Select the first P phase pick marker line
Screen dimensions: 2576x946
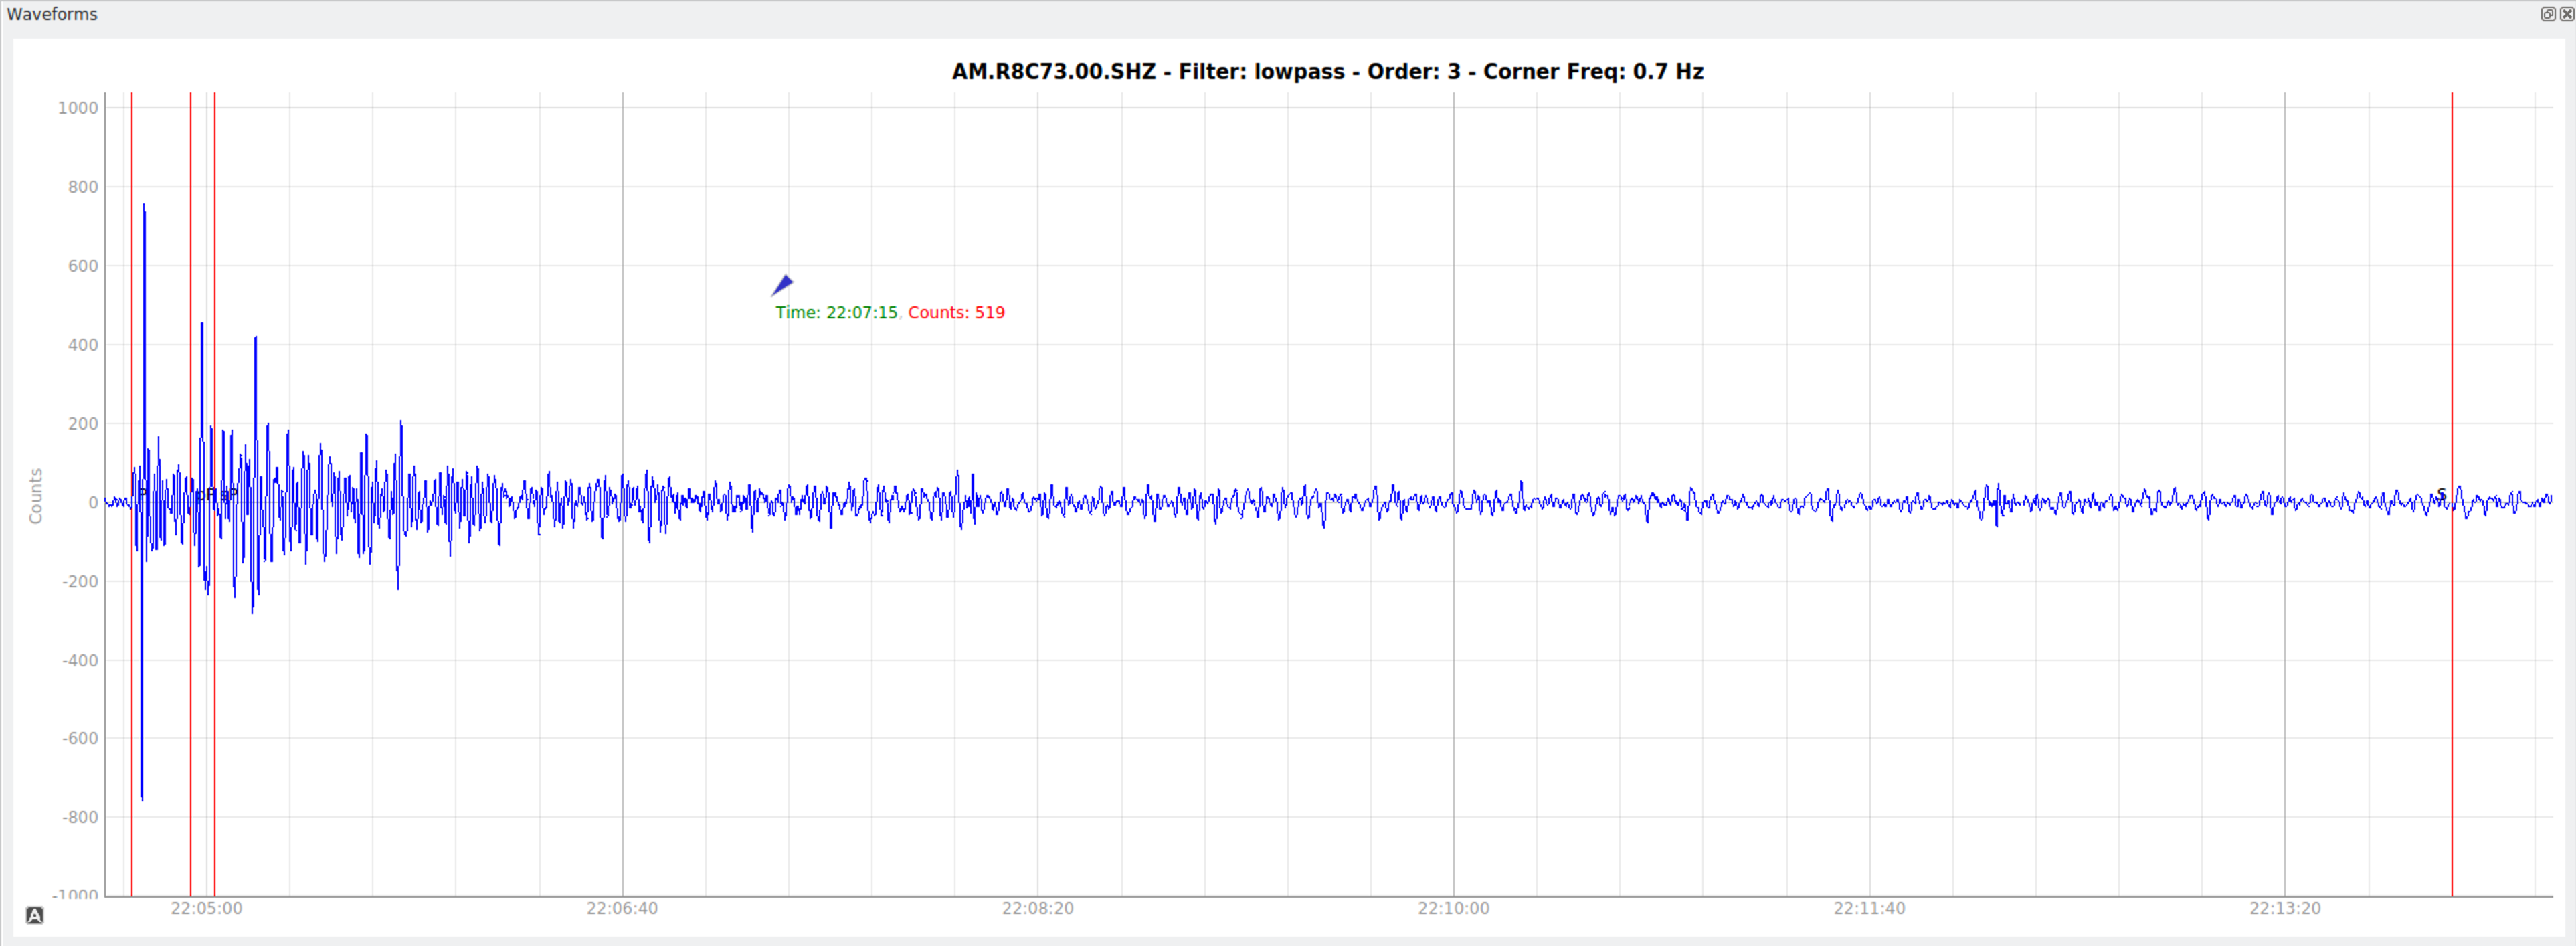click(x=132, y=494)
